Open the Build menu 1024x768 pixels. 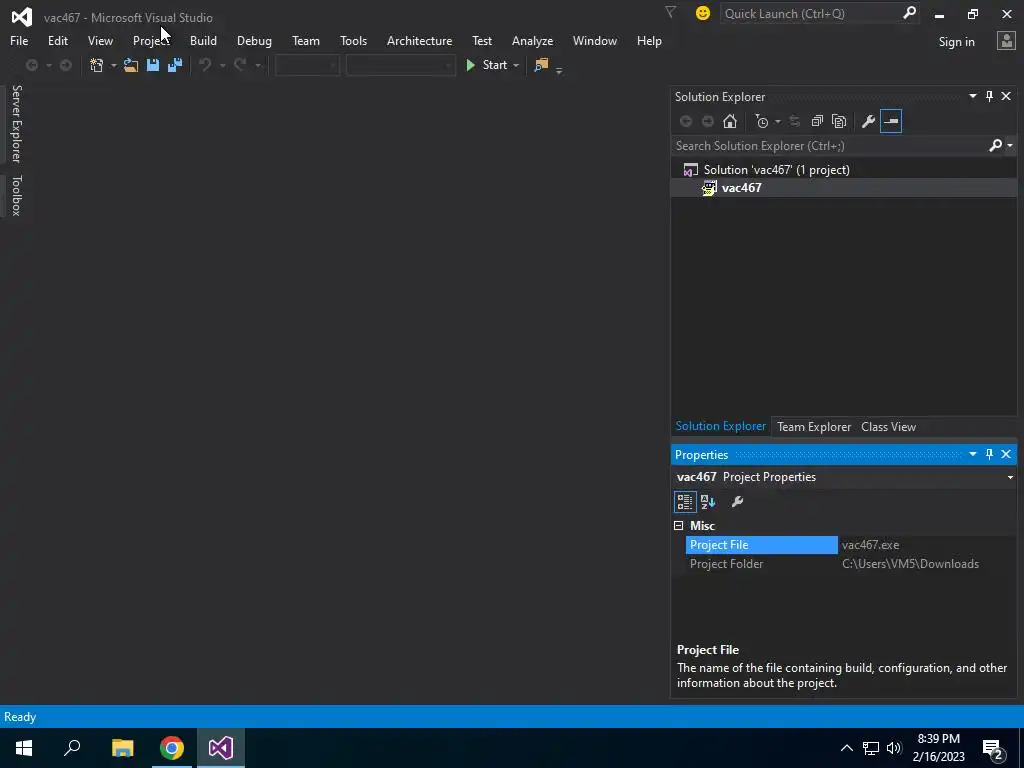click(203, 40)
